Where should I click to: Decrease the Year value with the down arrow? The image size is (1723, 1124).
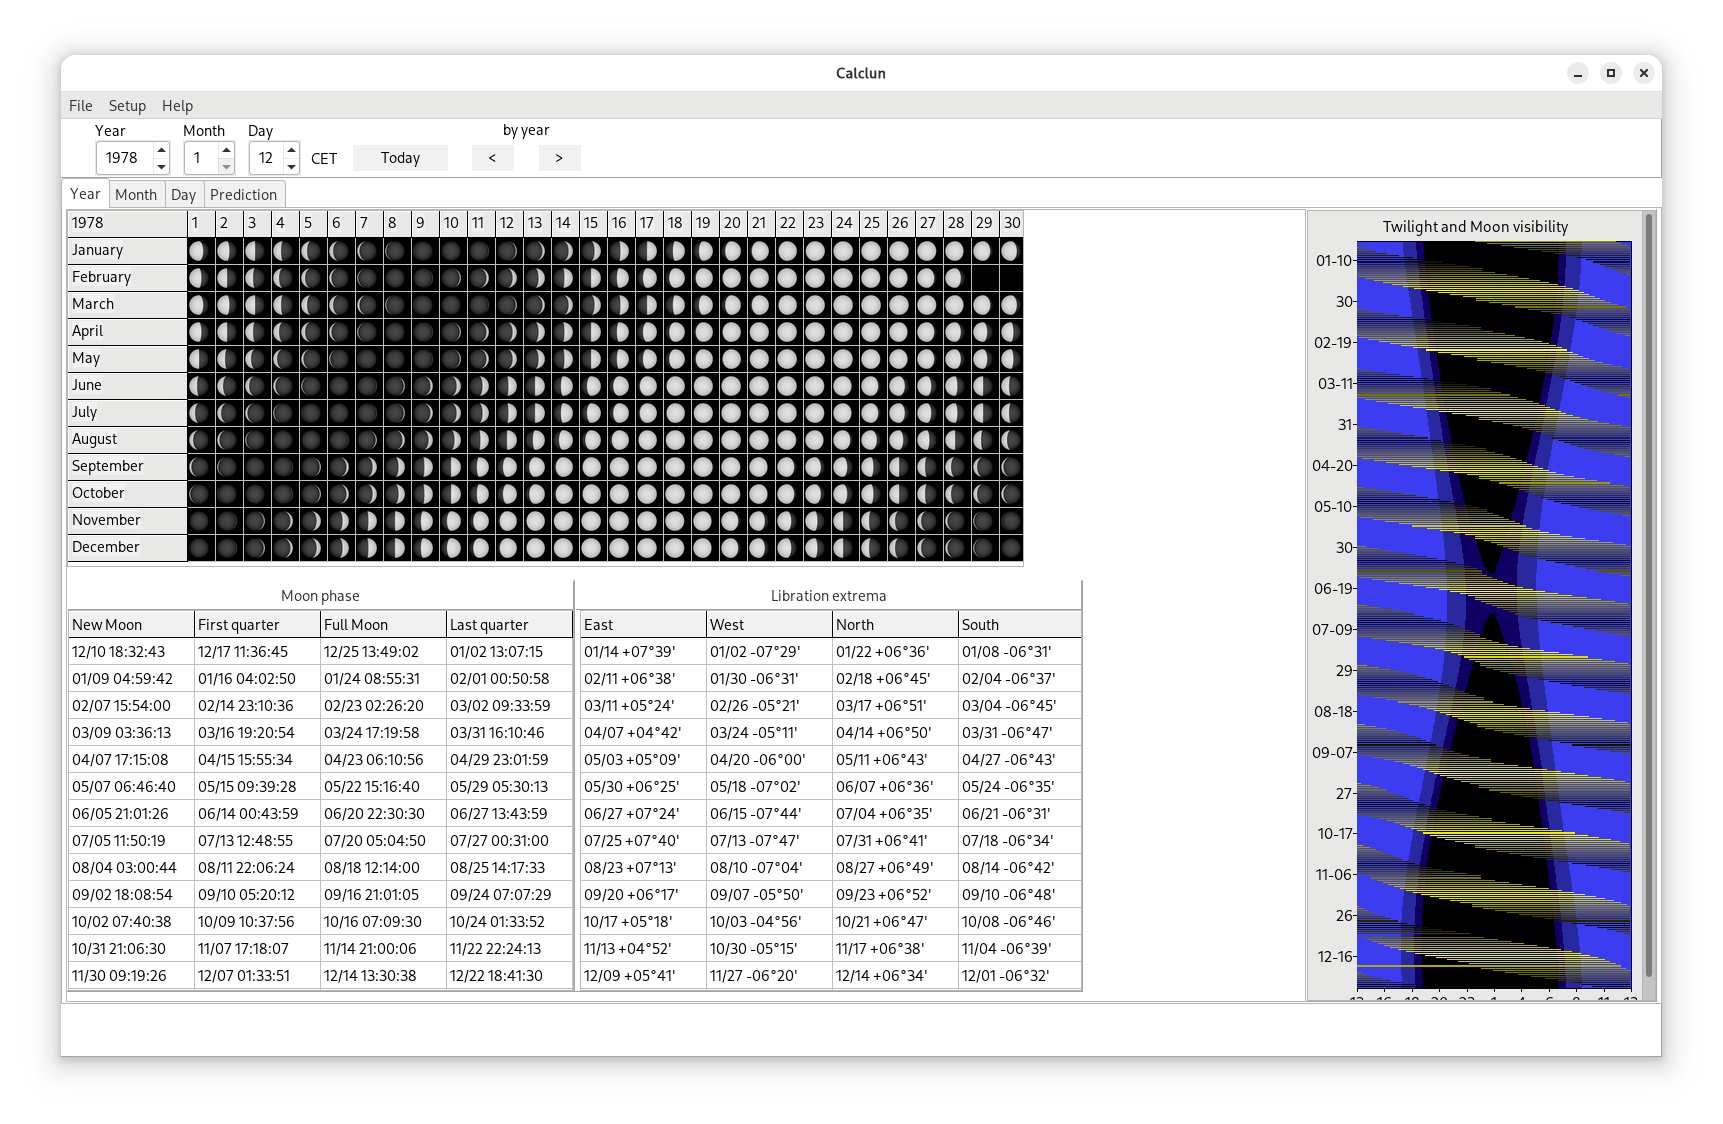pos(161,166)
